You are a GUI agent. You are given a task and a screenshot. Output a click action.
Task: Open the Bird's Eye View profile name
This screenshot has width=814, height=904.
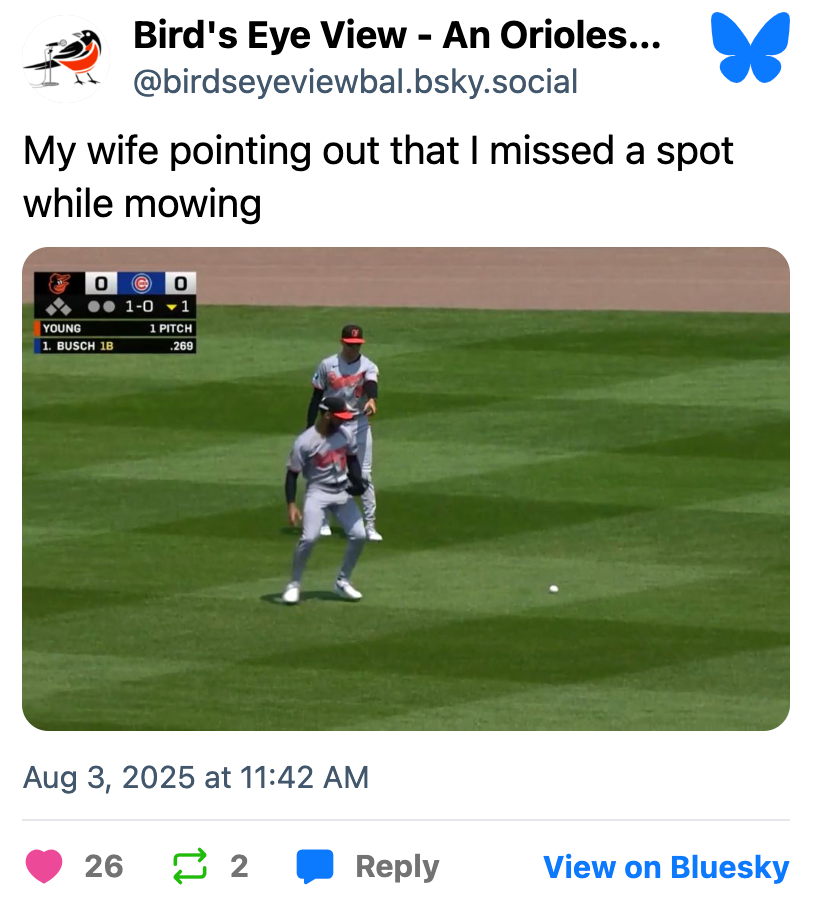[x=396, y=38]
